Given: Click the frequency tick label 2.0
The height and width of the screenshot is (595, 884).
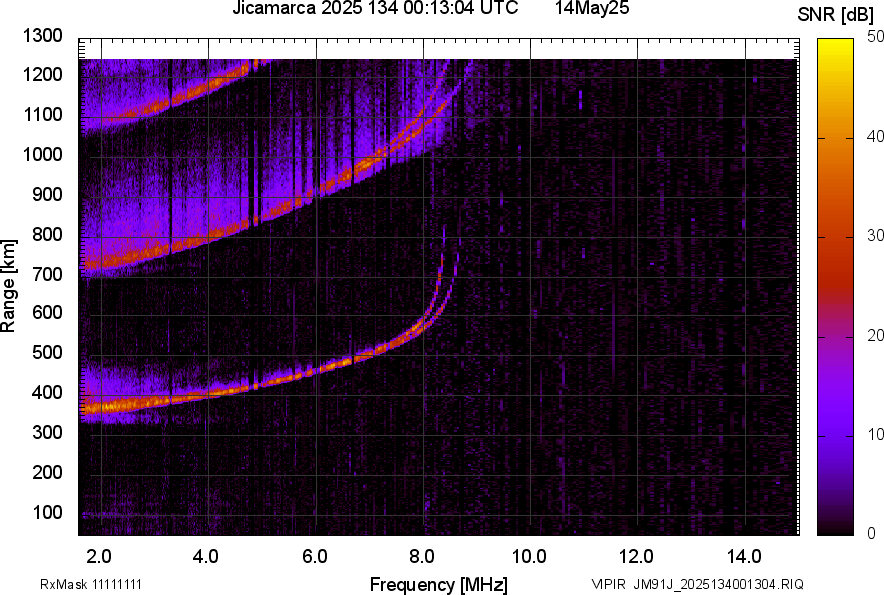Looking at the screenshot, I should click(x=99, y=557).
